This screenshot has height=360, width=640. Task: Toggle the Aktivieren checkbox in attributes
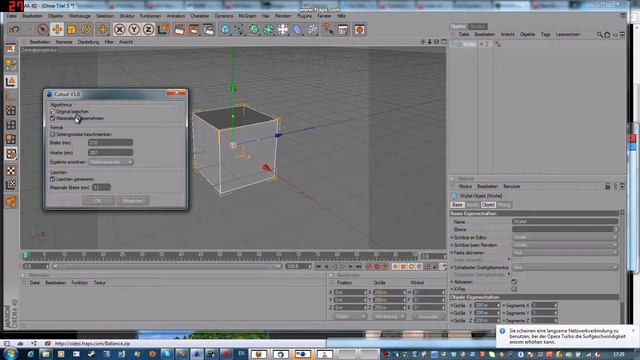click(514, 282)
